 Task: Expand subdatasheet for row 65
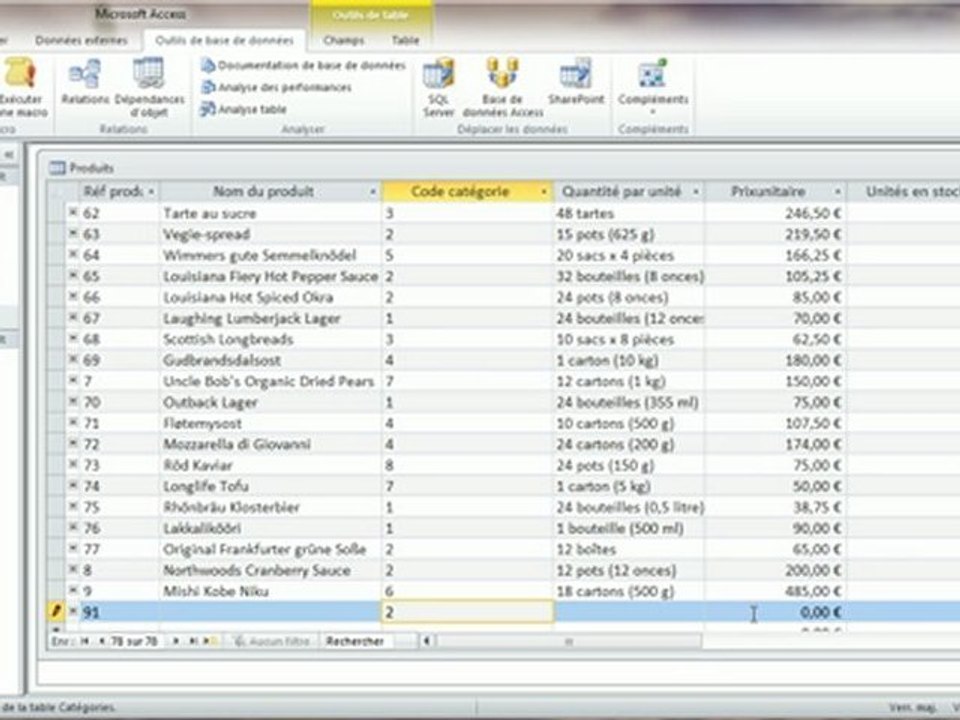click(x=73, y=276)
